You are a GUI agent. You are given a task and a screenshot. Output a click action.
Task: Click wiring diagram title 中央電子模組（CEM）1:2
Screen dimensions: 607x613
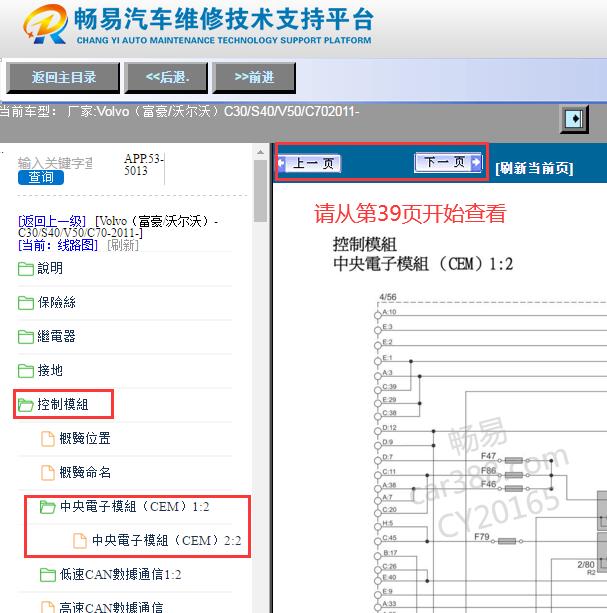point(423,264)
